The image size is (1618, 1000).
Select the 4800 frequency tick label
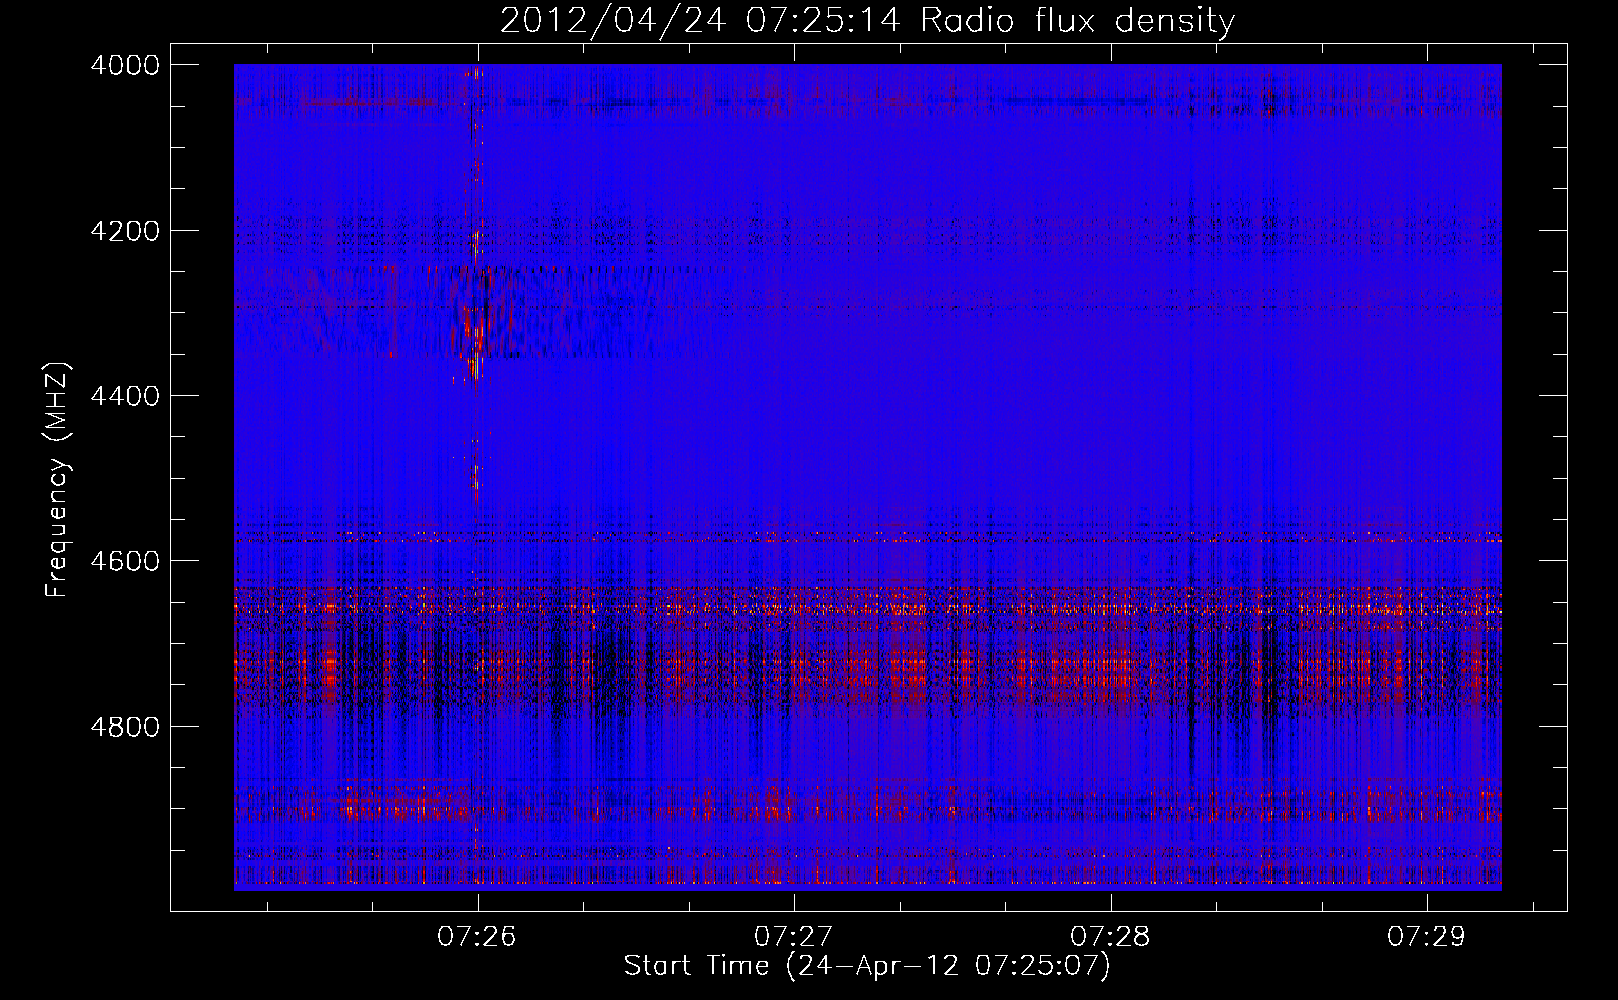125,727
